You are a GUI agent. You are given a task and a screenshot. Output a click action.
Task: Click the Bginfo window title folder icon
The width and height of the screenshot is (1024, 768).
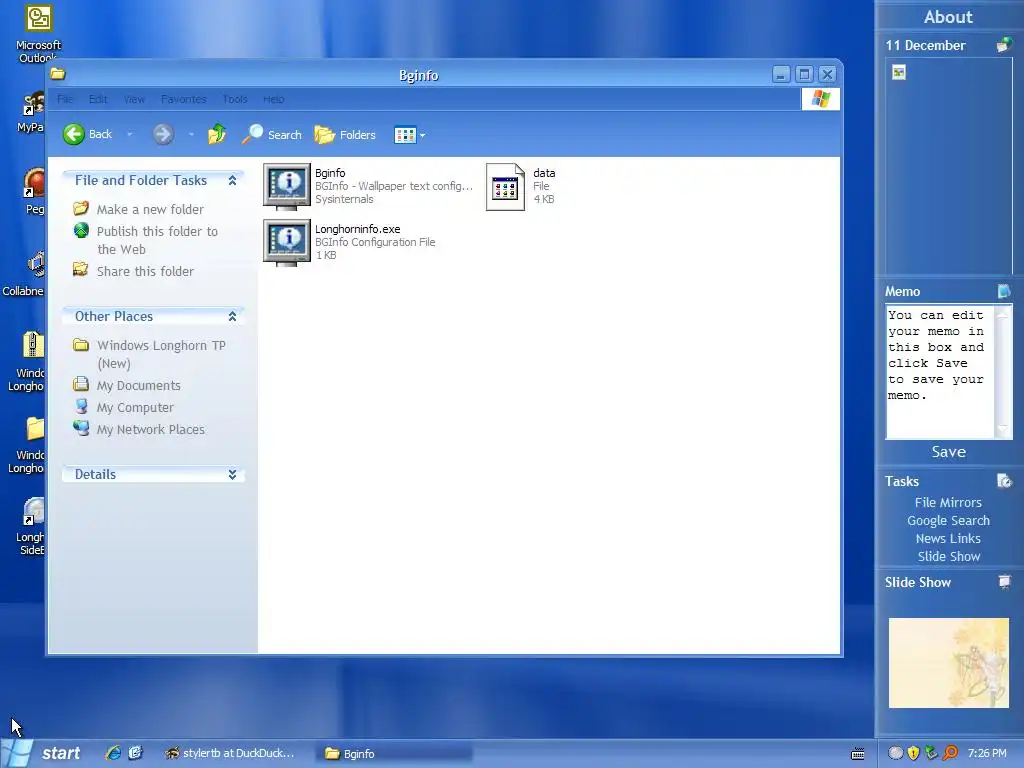(58, 74)
